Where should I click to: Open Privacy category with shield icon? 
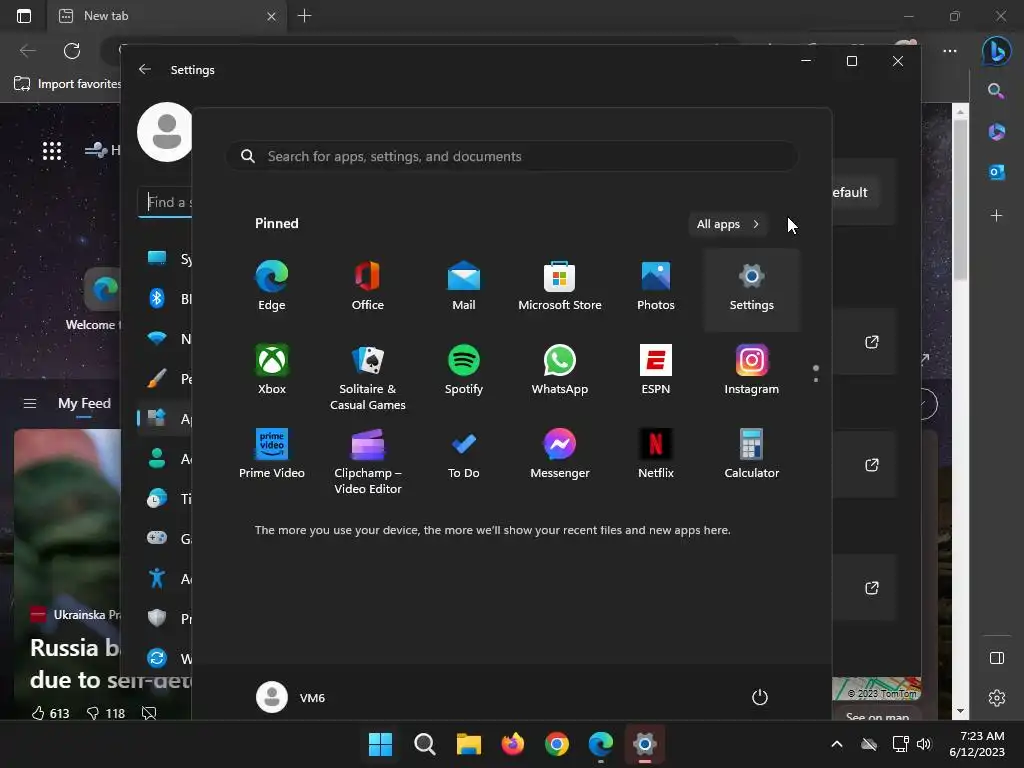tap(165, 618)
